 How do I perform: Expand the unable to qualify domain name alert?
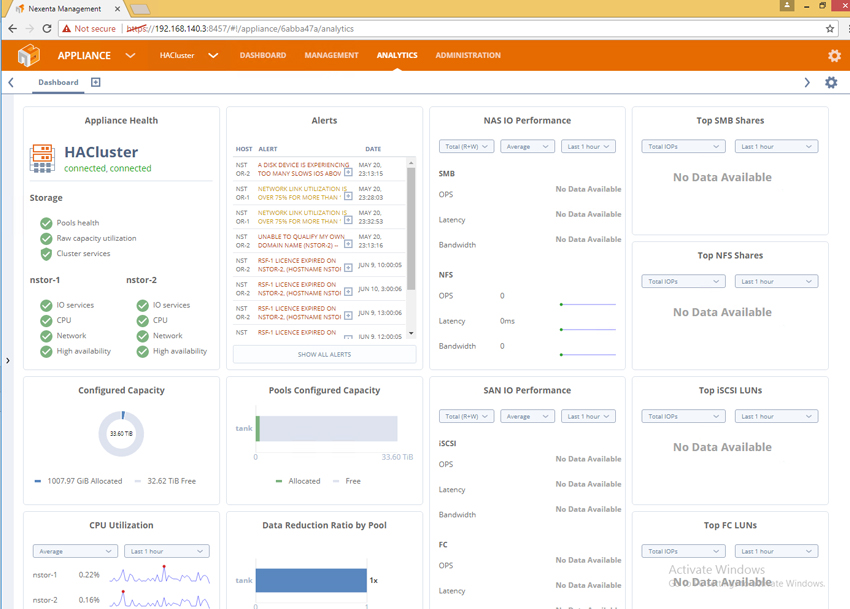(x=348, y=244)
